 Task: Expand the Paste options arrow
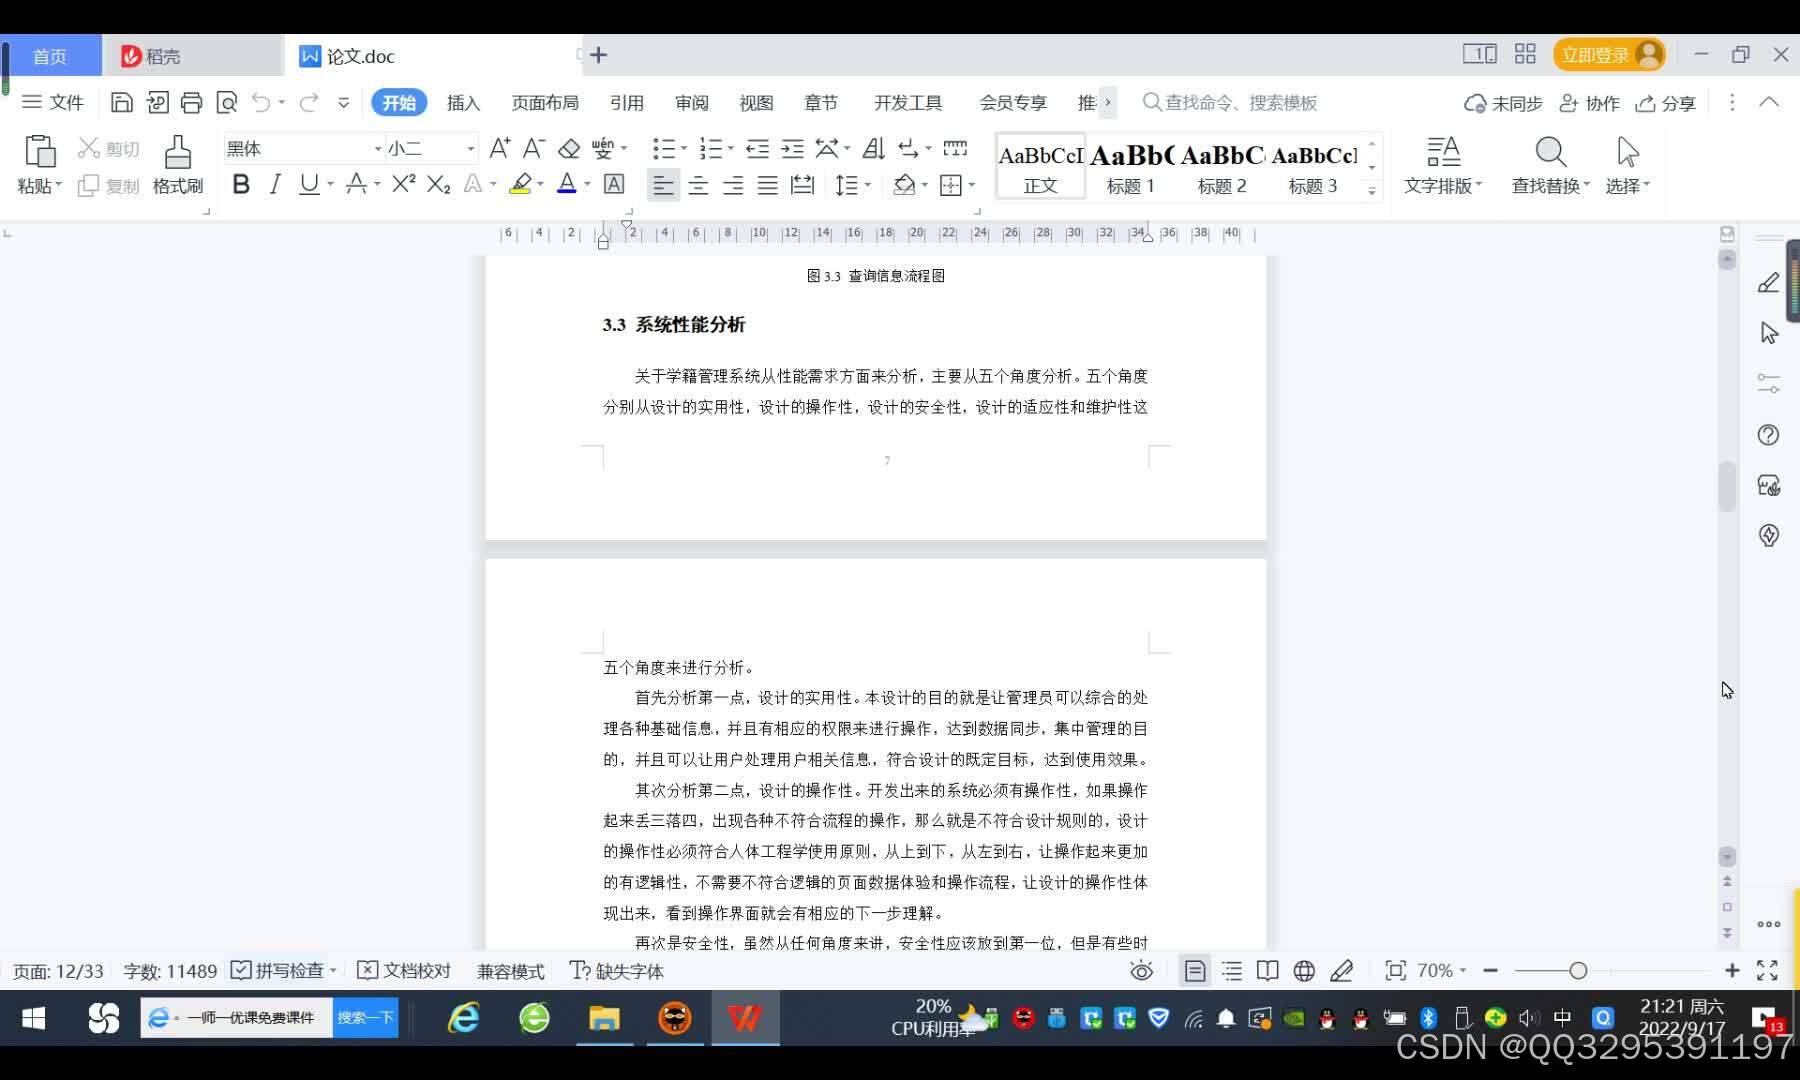(x=58, y=186)
